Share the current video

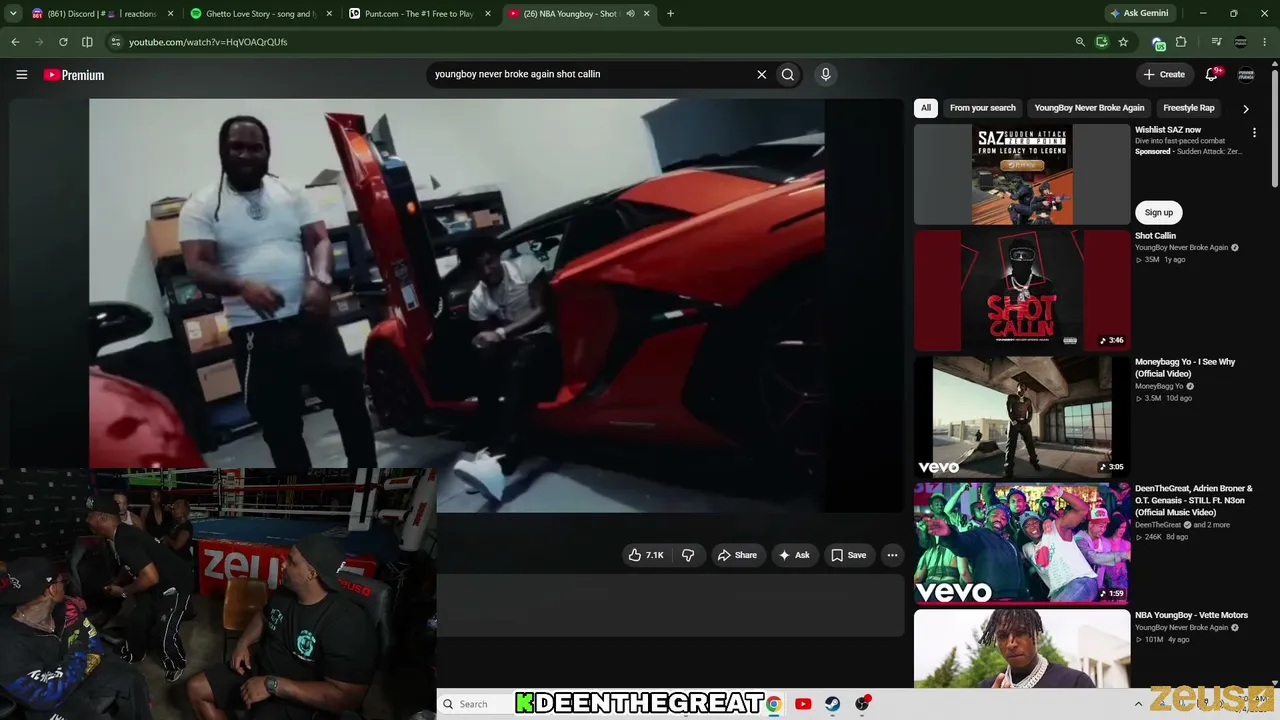coord(737,555)
